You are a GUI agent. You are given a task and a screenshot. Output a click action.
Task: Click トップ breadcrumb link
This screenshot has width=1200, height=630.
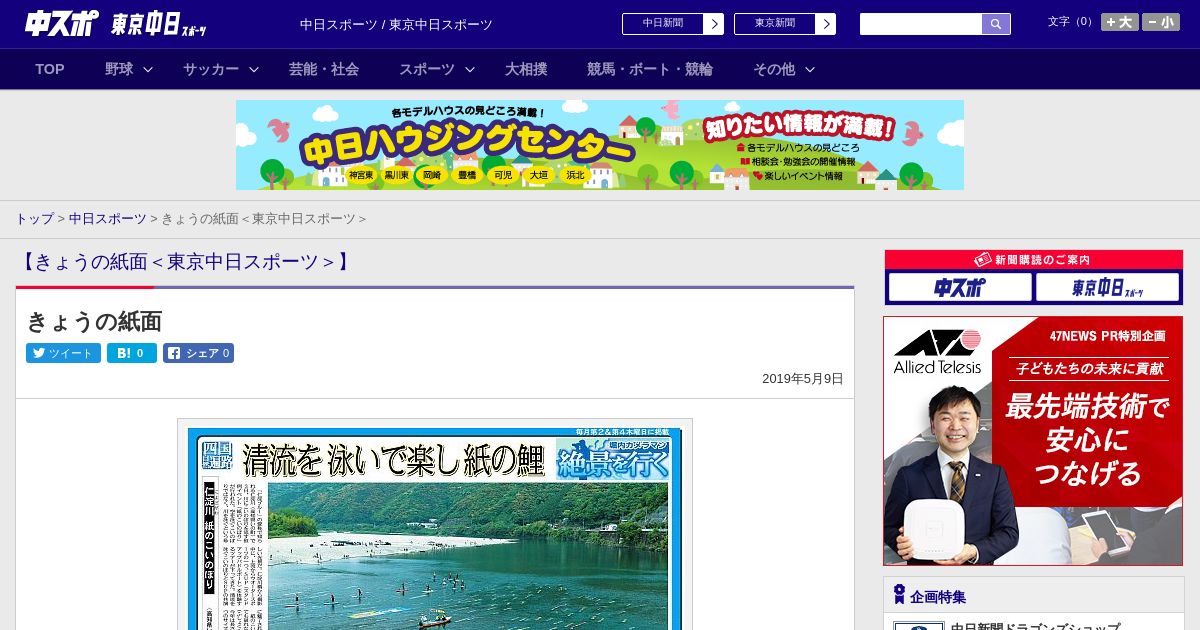coord(34,219)
